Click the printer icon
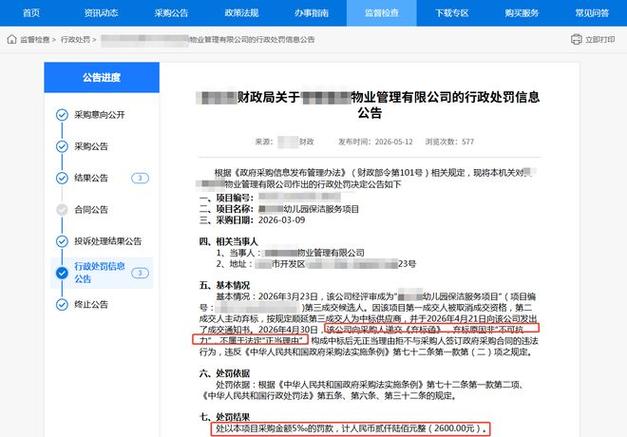This screenshot has width=627, height=437. 576,39
